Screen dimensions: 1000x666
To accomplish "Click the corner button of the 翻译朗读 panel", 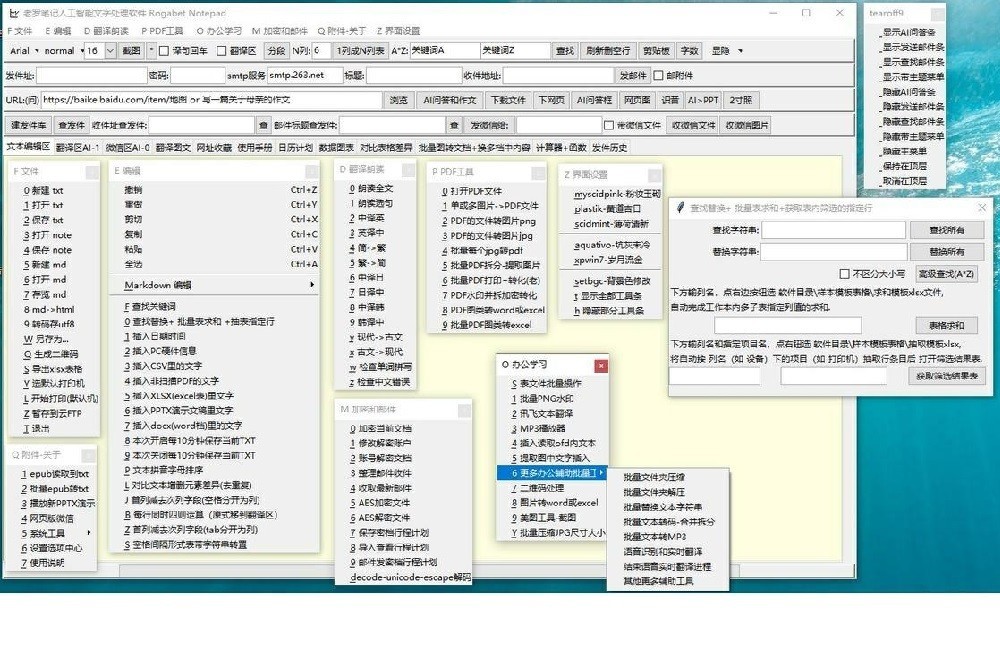I will tap(409, 170).
